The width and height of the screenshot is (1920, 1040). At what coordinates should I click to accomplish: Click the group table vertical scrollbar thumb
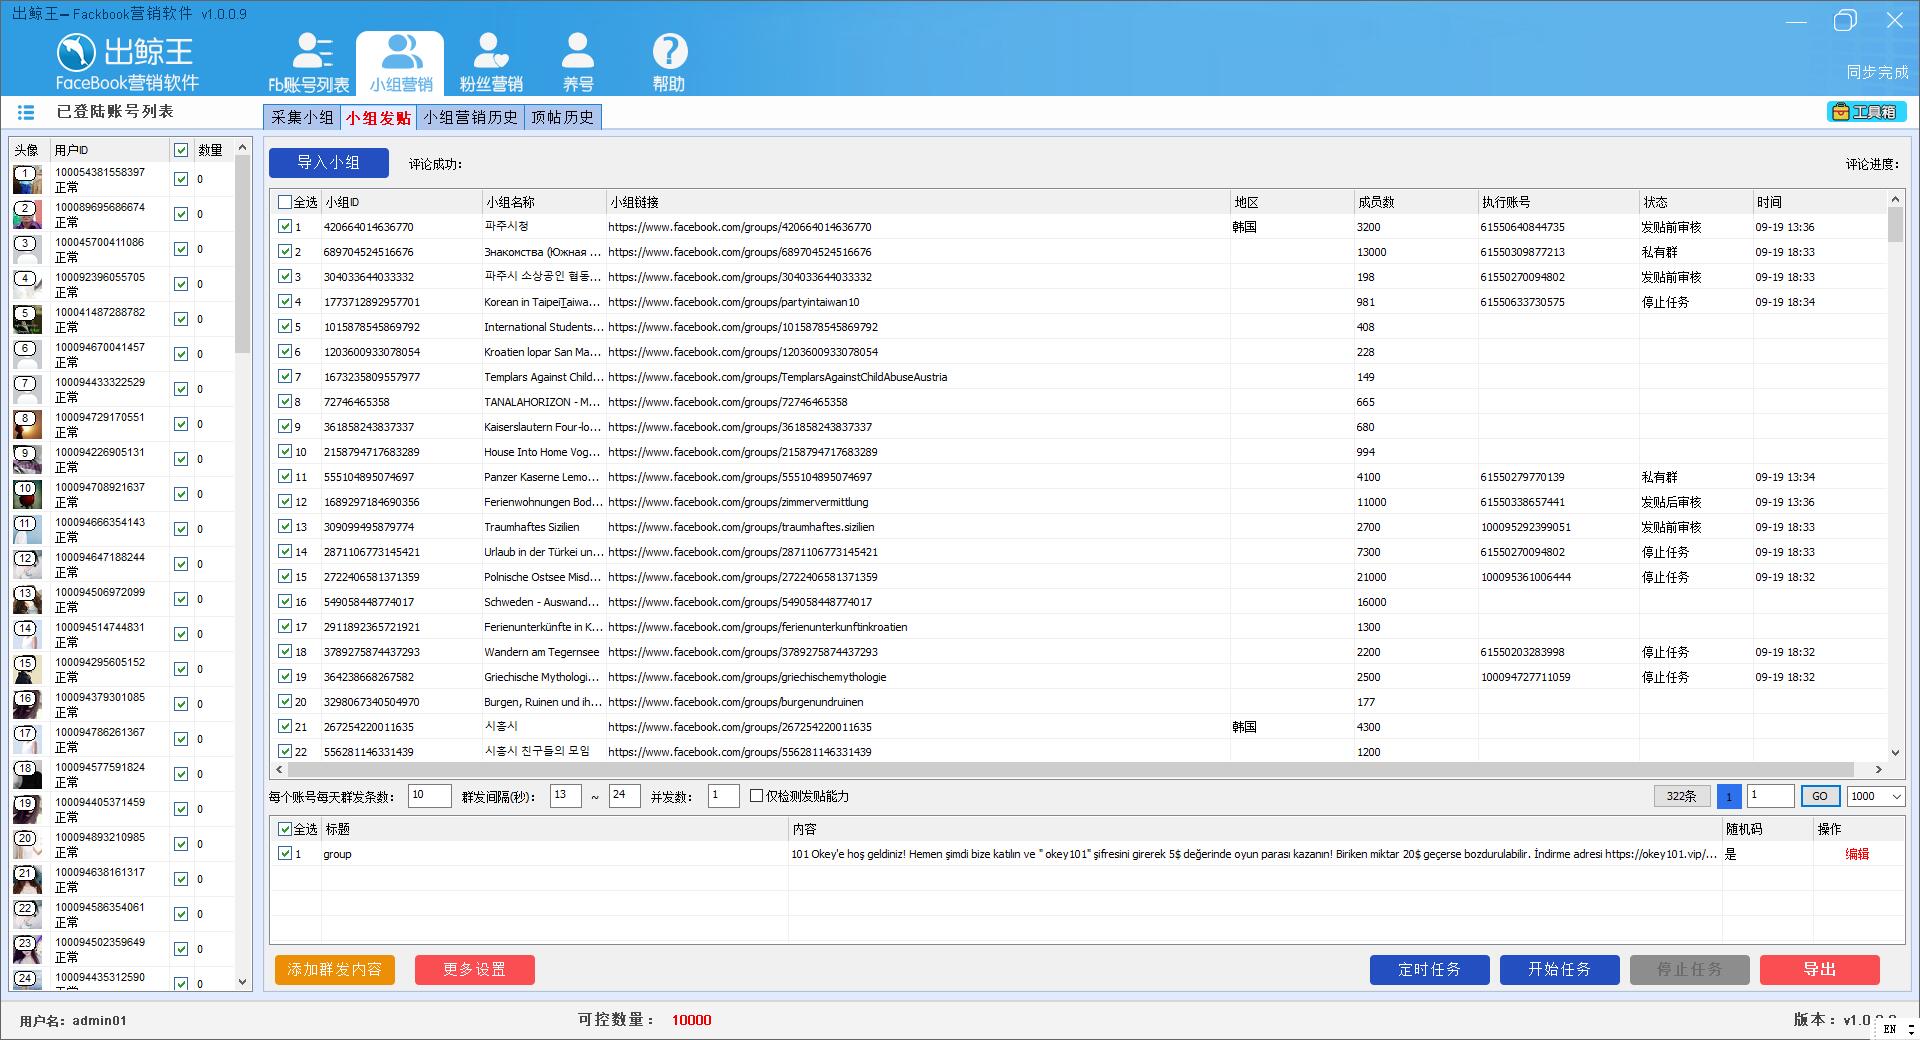pos(1895,224)
